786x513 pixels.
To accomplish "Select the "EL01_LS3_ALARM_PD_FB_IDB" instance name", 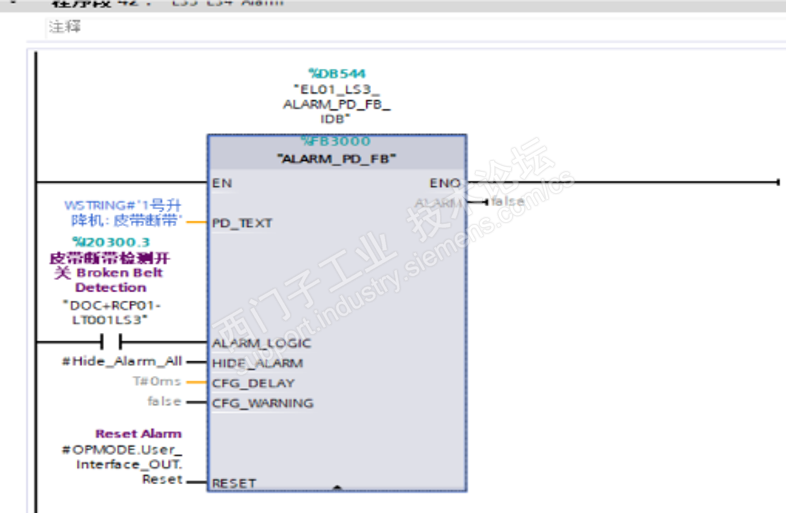I will click(336, 104).
